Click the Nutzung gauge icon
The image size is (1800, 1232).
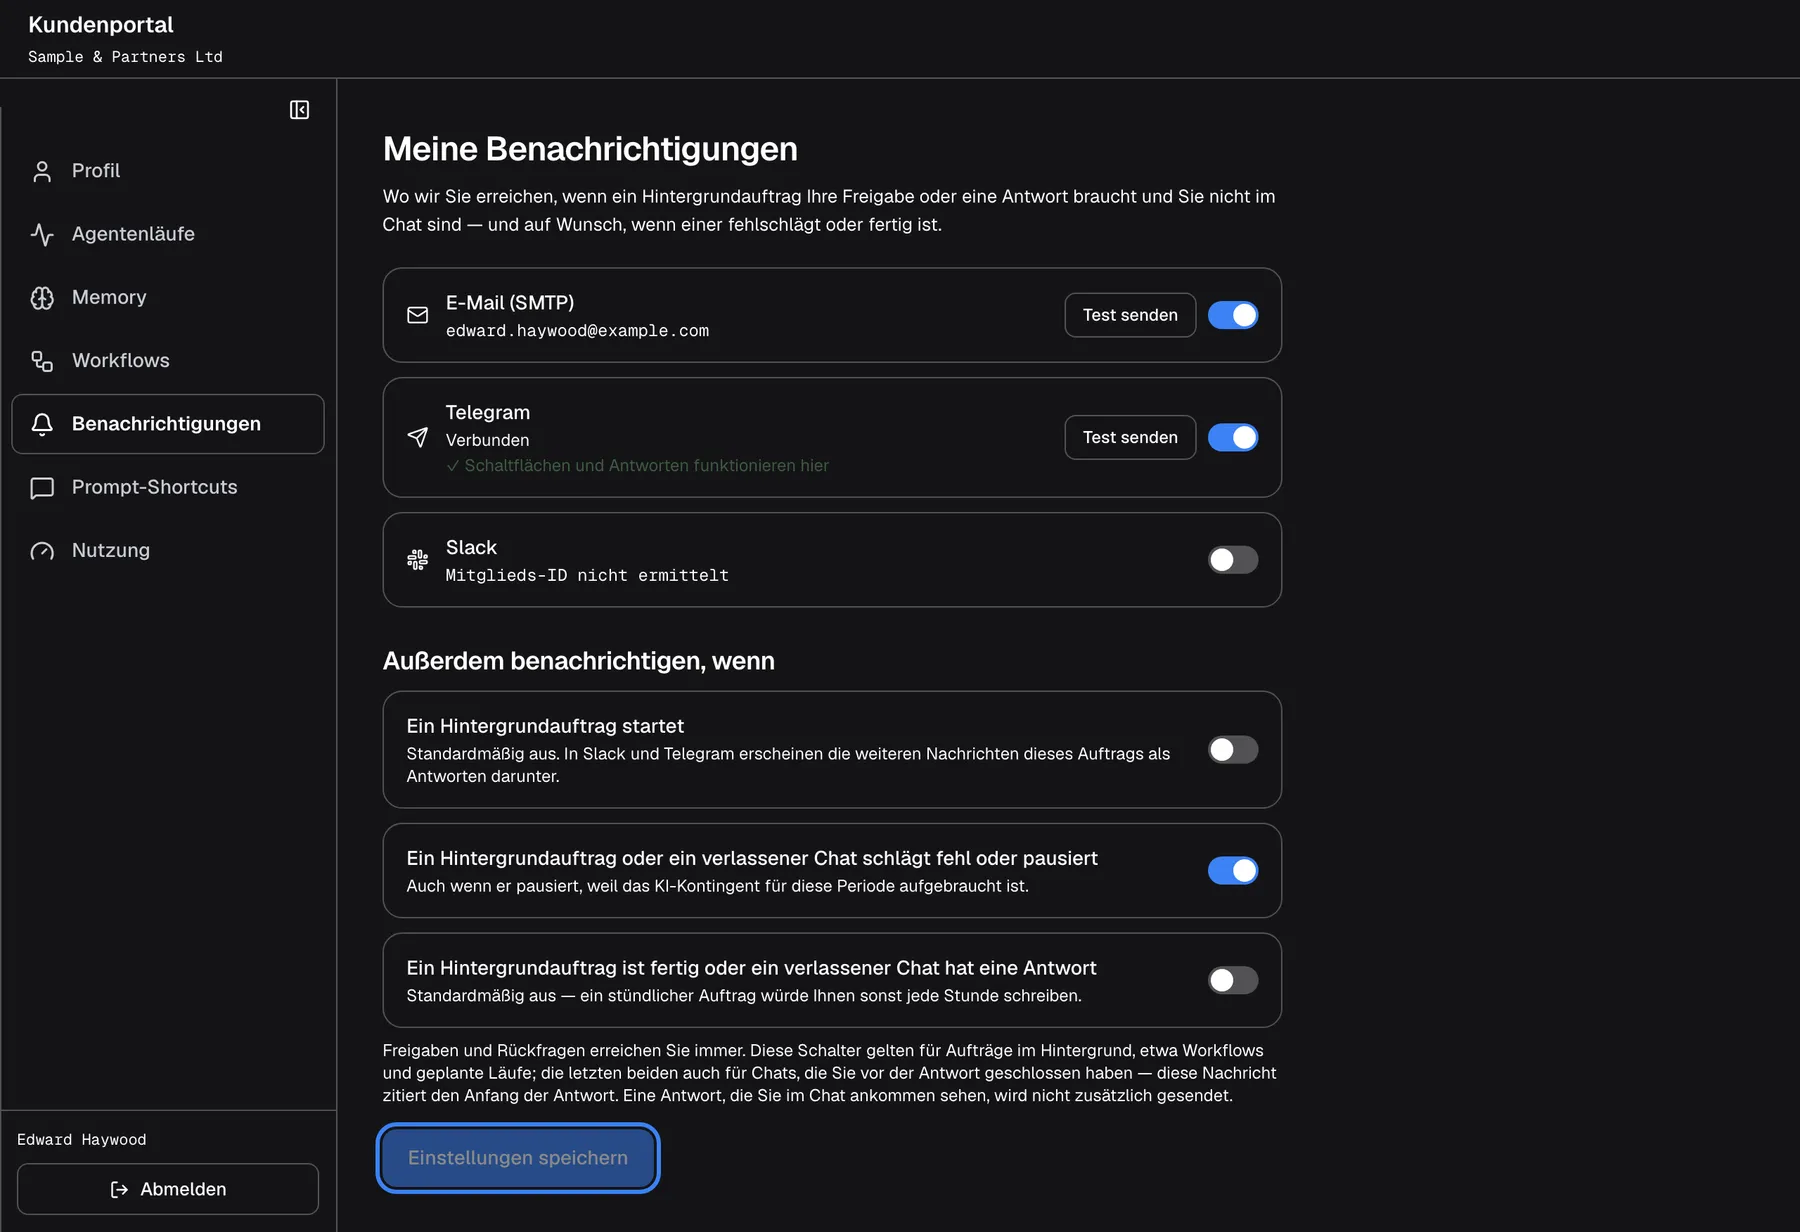(42, 551)
